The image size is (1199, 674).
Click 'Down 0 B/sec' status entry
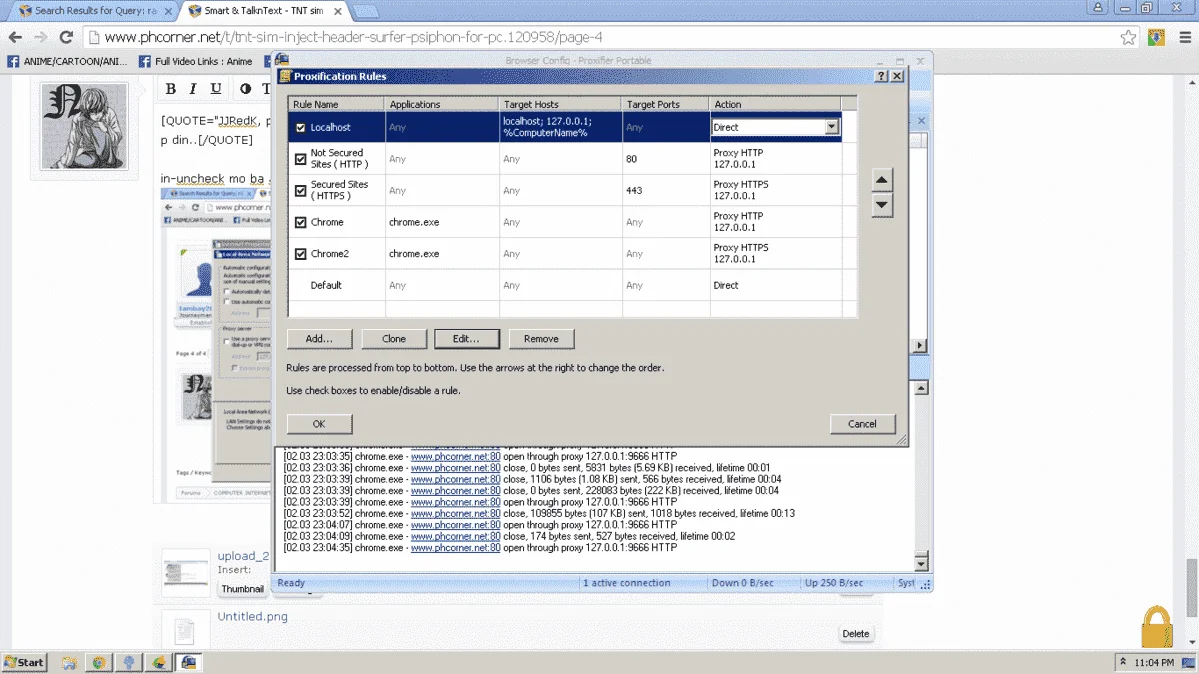pos(742,583)
